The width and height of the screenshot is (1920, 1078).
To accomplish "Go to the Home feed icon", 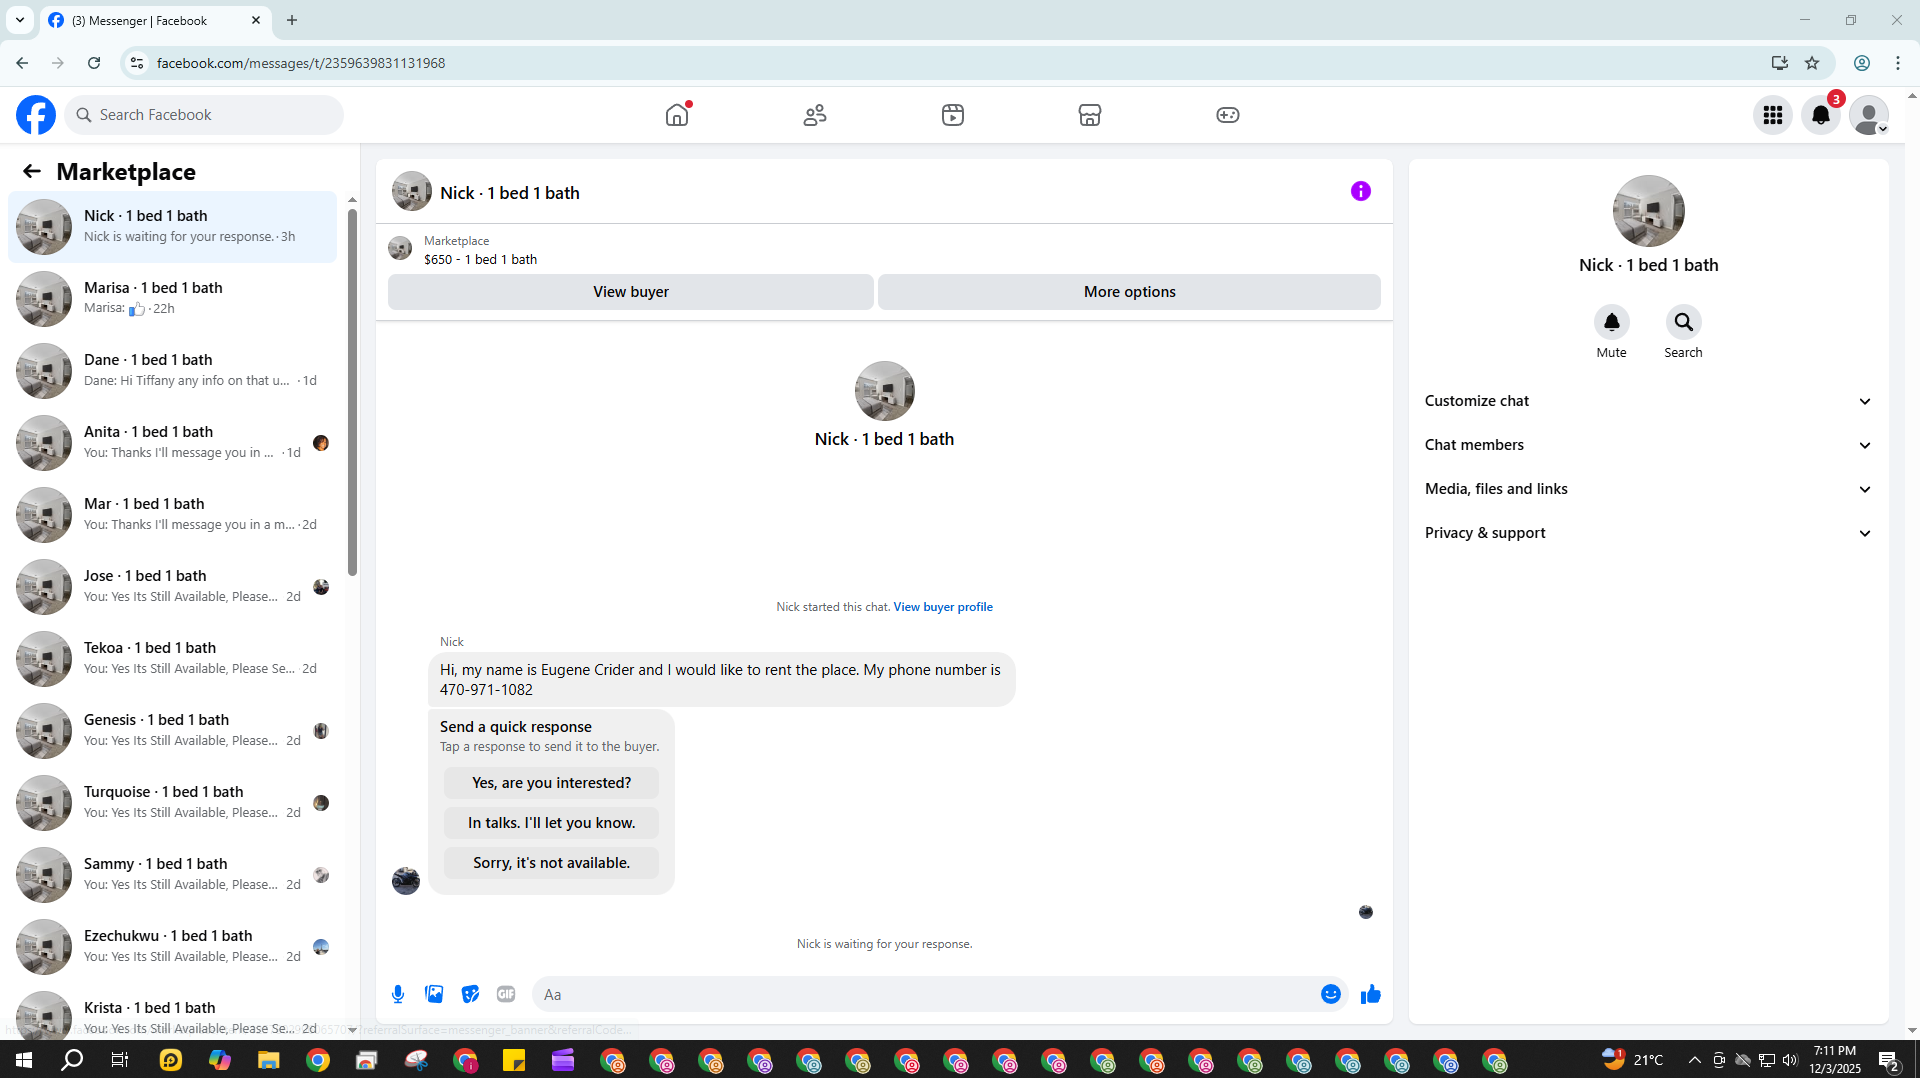I will tap(677, 115).
